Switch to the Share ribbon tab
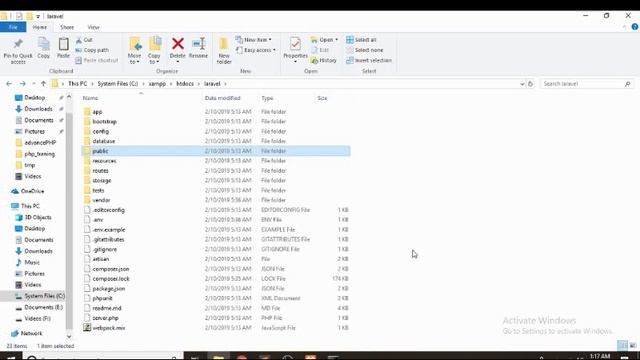 pyautogui.click(x=67, y=27)
